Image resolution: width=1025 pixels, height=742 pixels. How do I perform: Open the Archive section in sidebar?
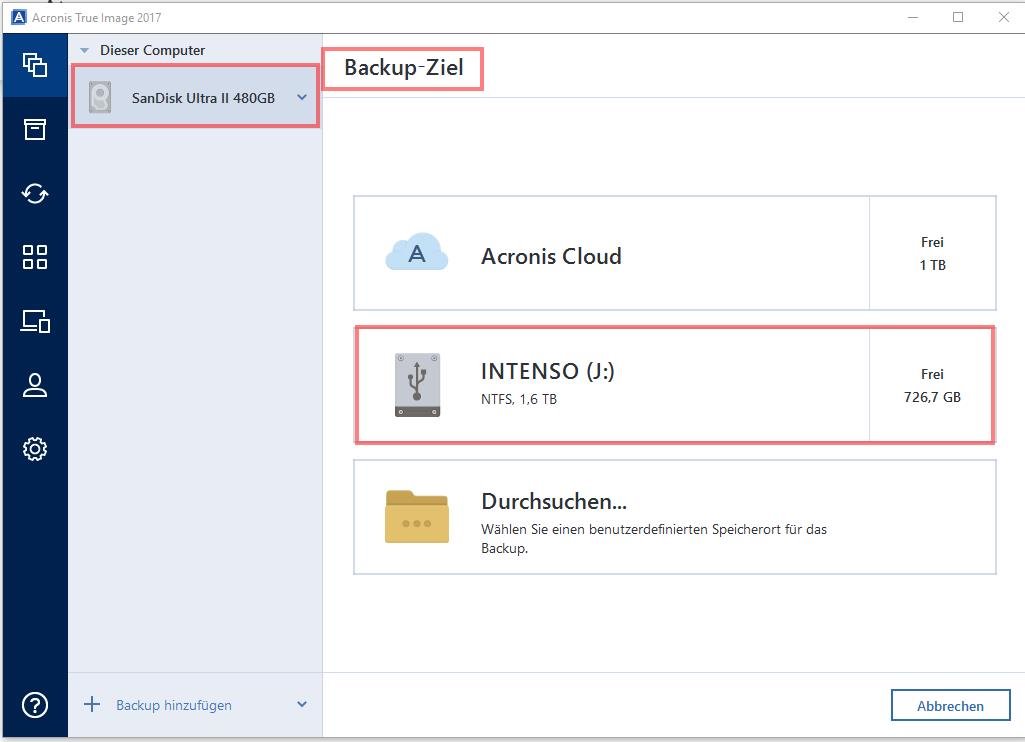pos(35,129)
